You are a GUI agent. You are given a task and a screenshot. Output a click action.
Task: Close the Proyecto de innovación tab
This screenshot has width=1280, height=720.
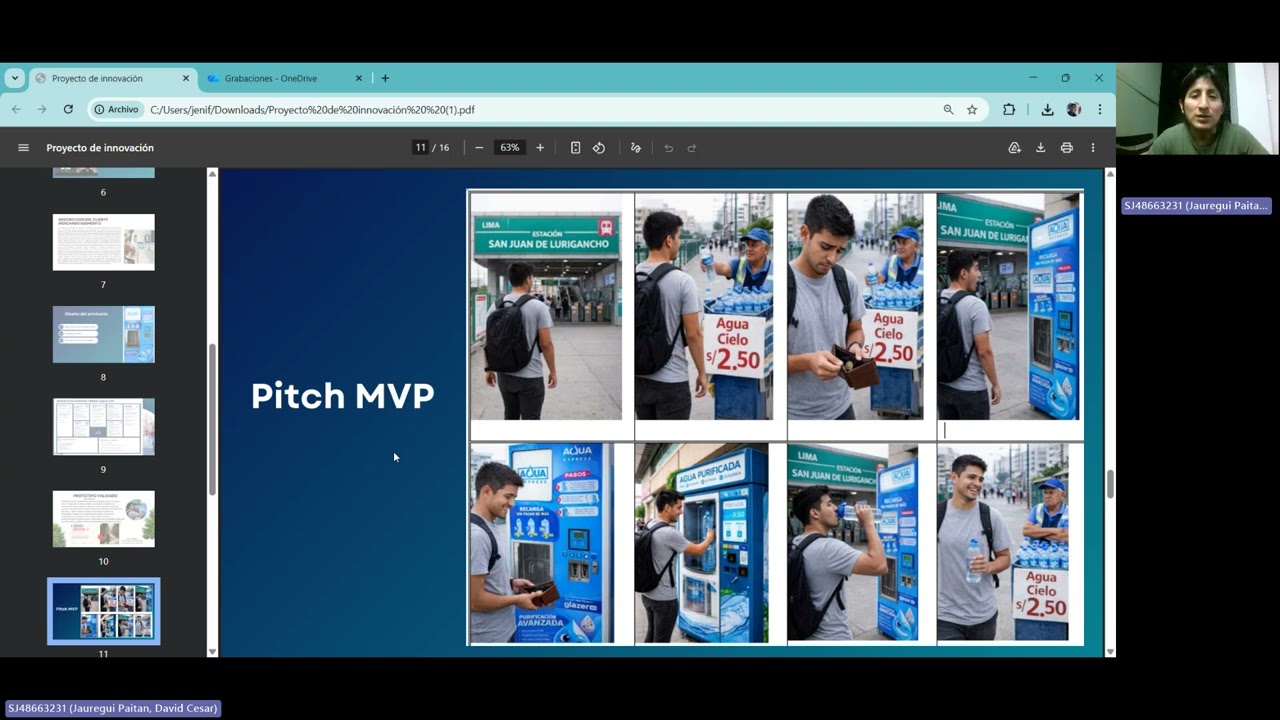(x=185, y=78)
